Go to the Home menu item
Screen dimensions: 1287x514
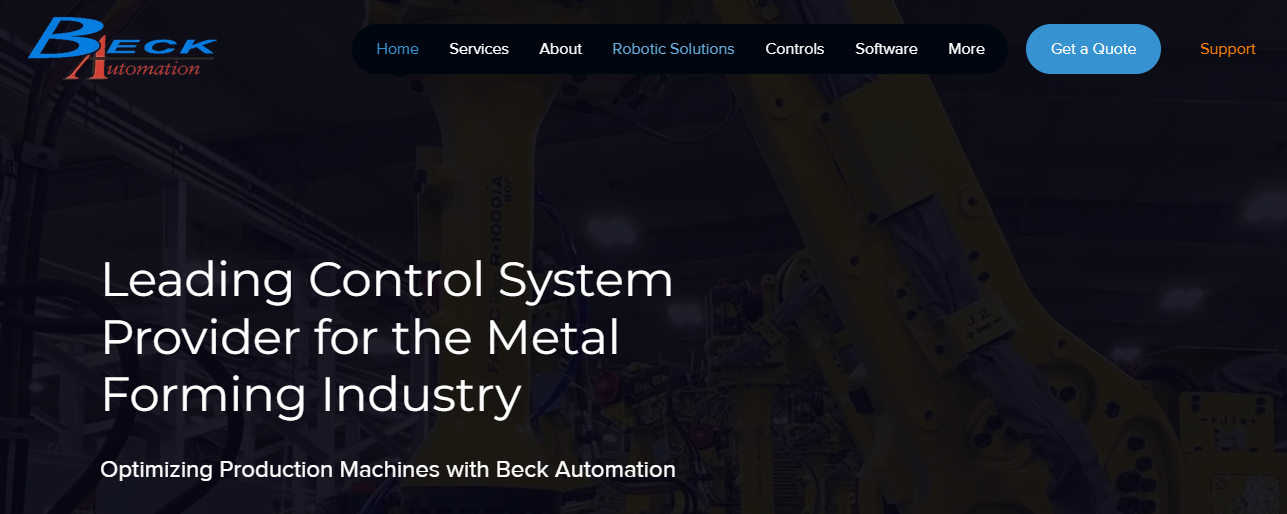coord(397,49)
